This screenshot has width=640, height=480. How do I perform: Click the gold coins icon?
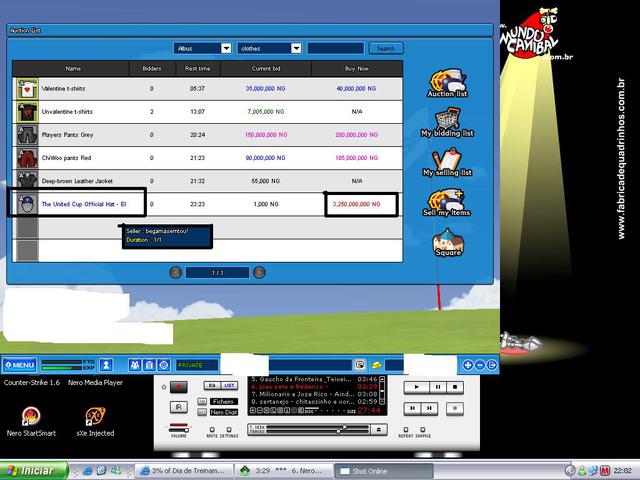pos(376,365)
